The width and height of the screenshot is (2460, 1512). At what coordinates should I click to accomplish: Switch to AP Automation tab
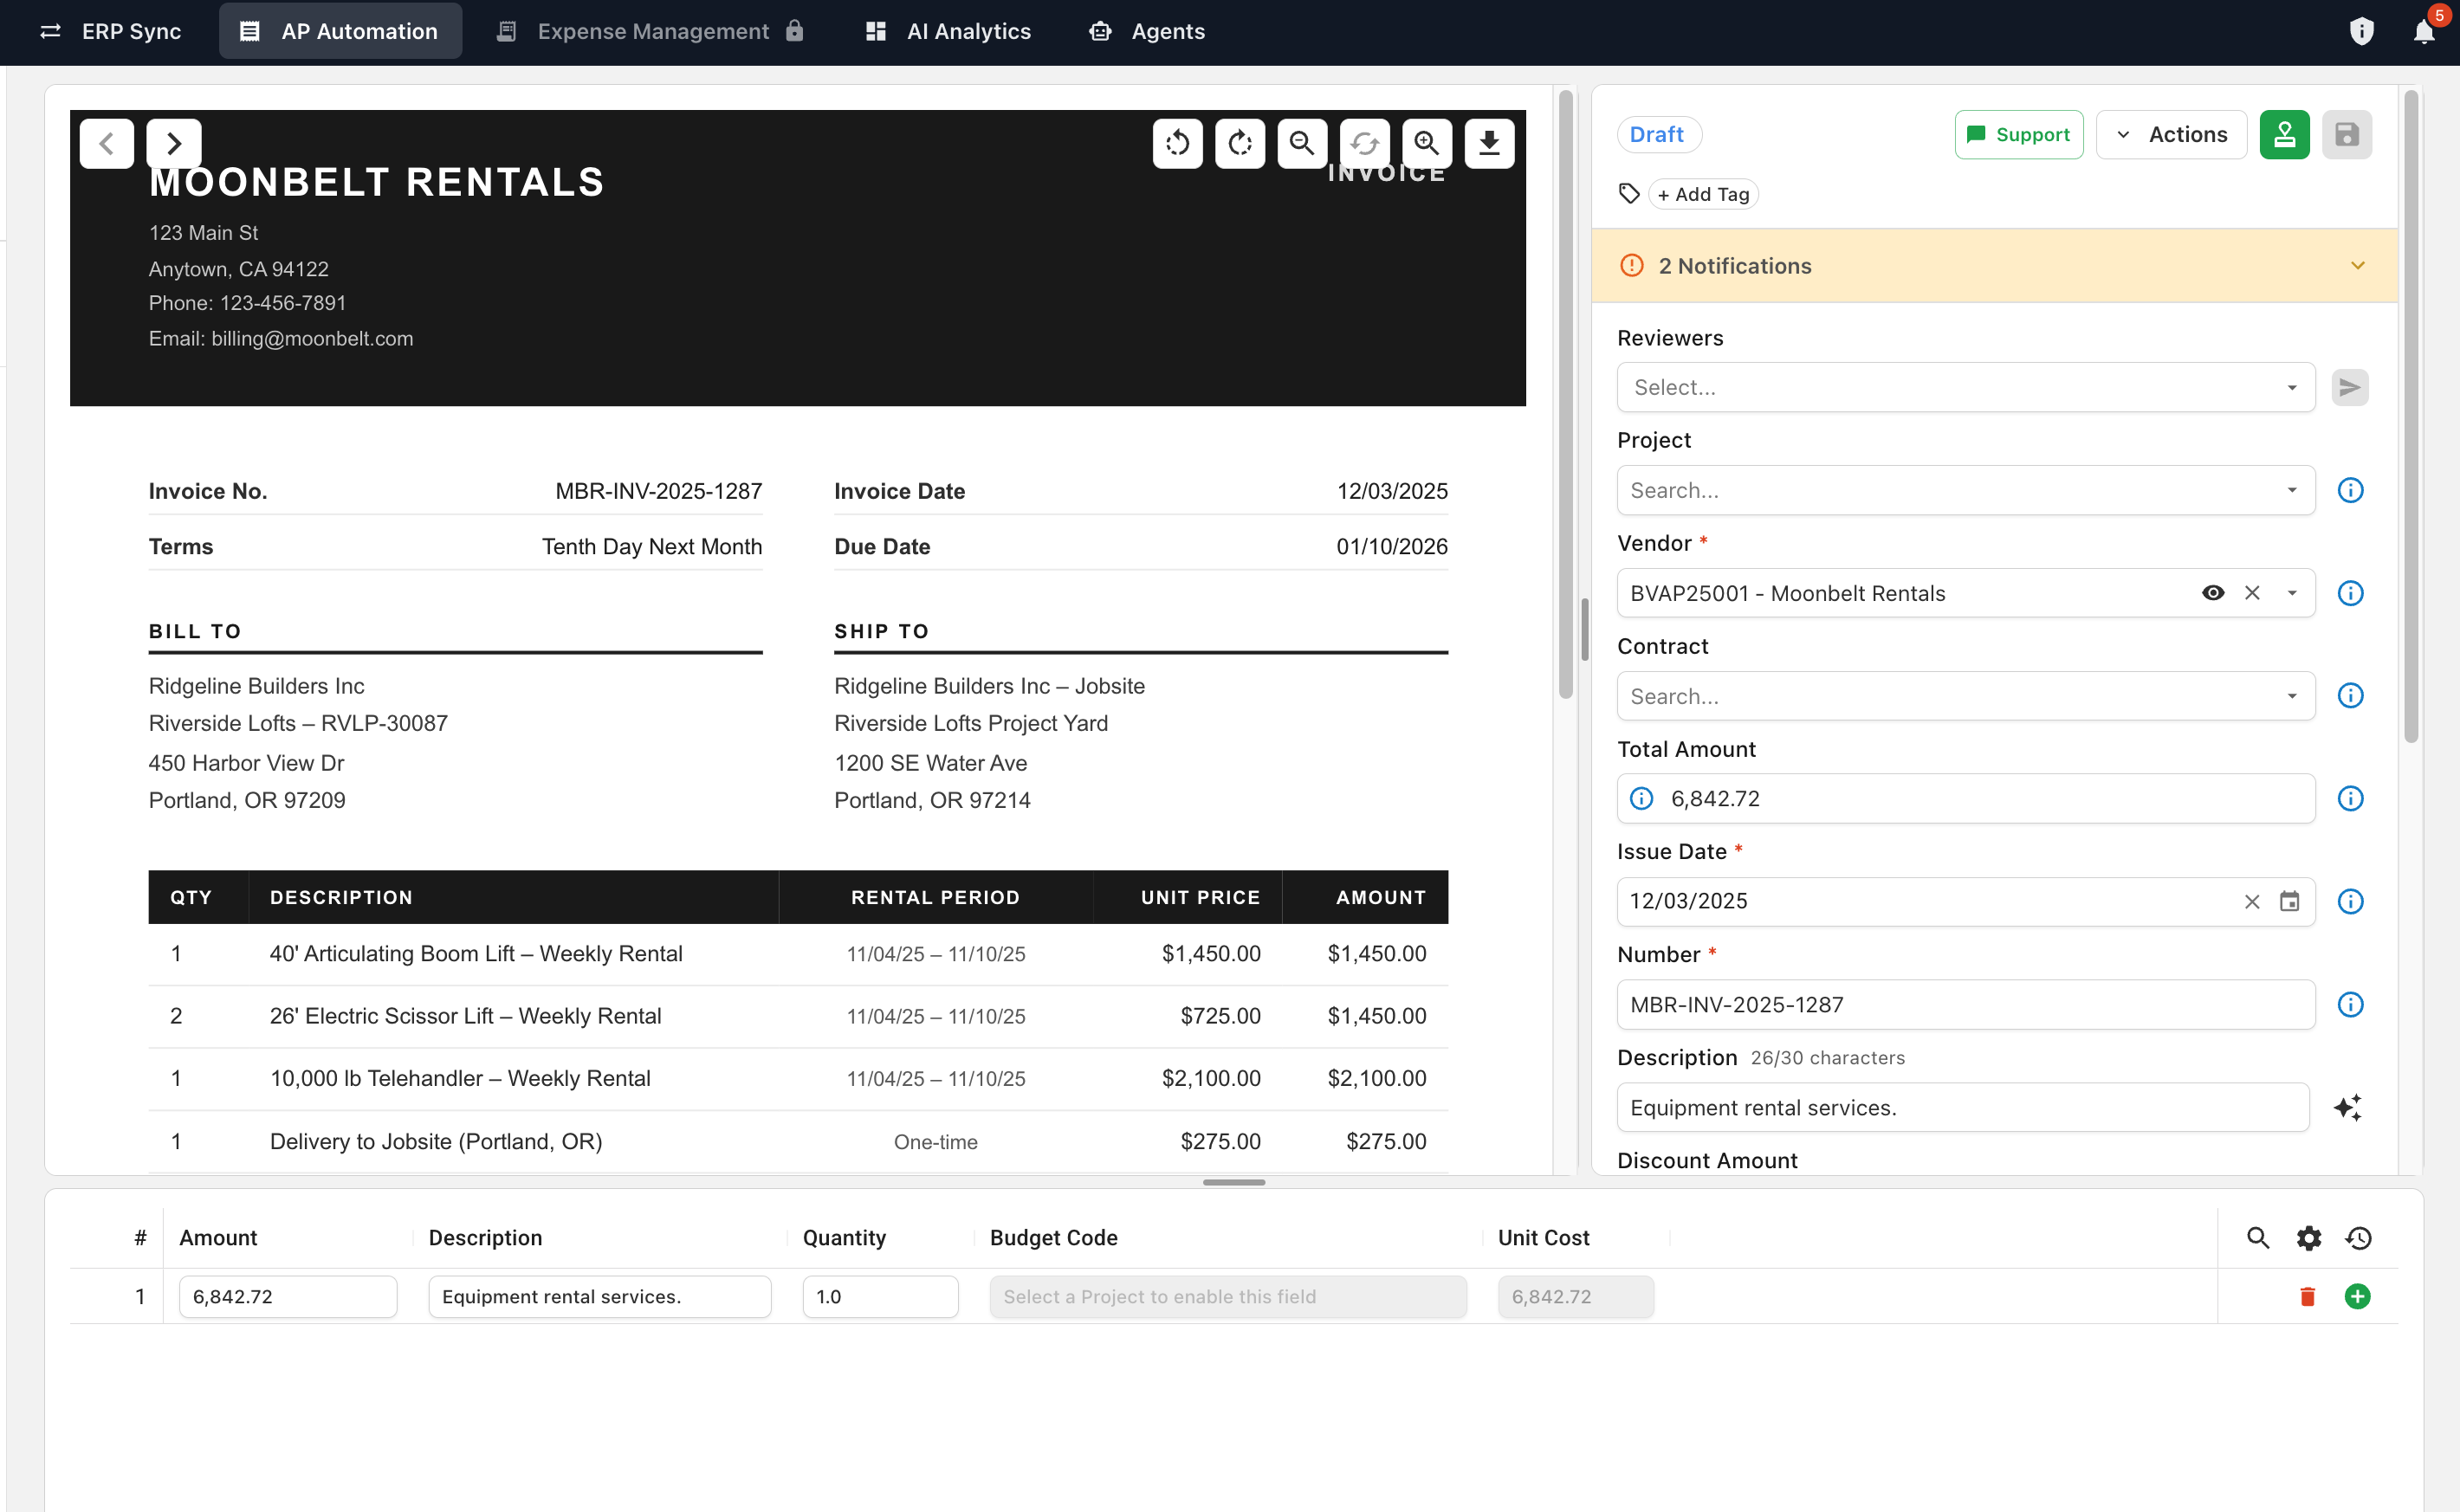click(340, 32)
